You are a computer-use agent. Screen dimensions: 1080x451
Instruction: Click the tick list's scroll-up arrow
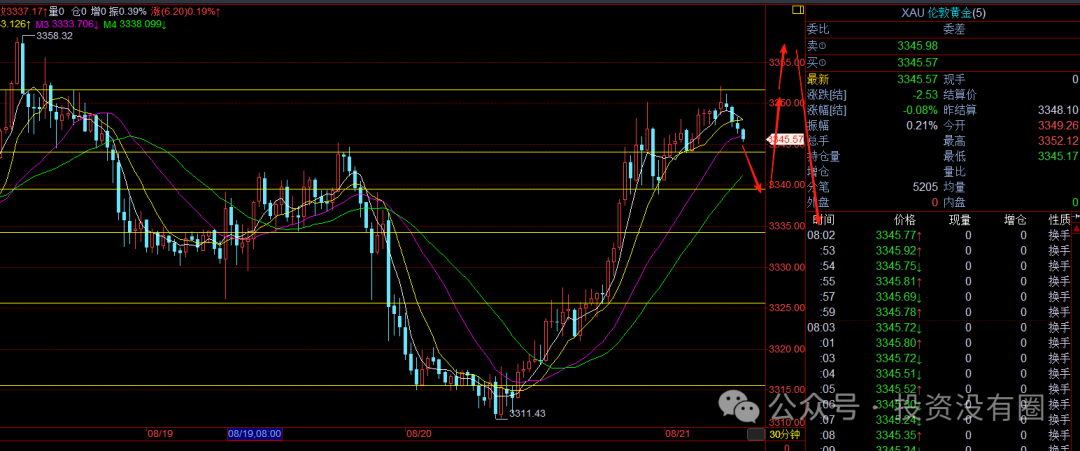[1076, 231]
